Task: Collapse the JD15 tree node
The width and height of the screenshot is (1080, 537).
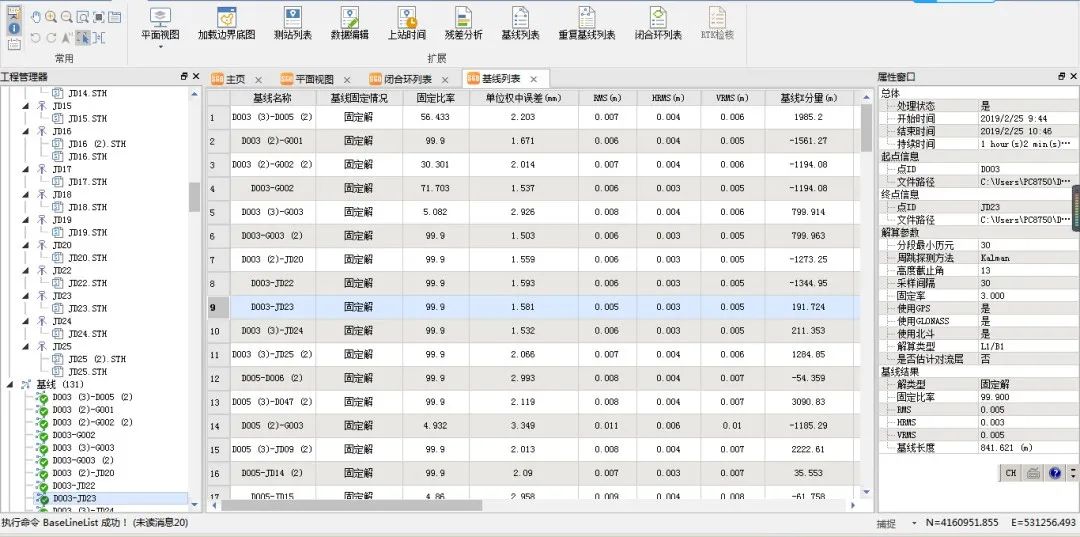Action: click(x=26, y=106)
